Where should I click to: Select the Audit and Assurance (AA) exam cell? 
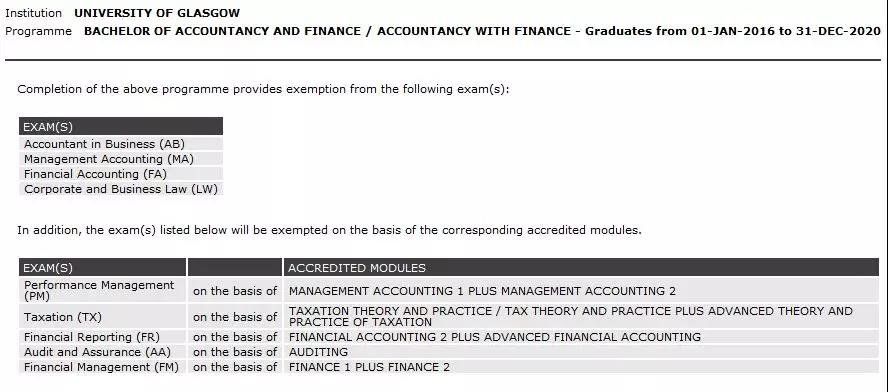click(103, 352)
